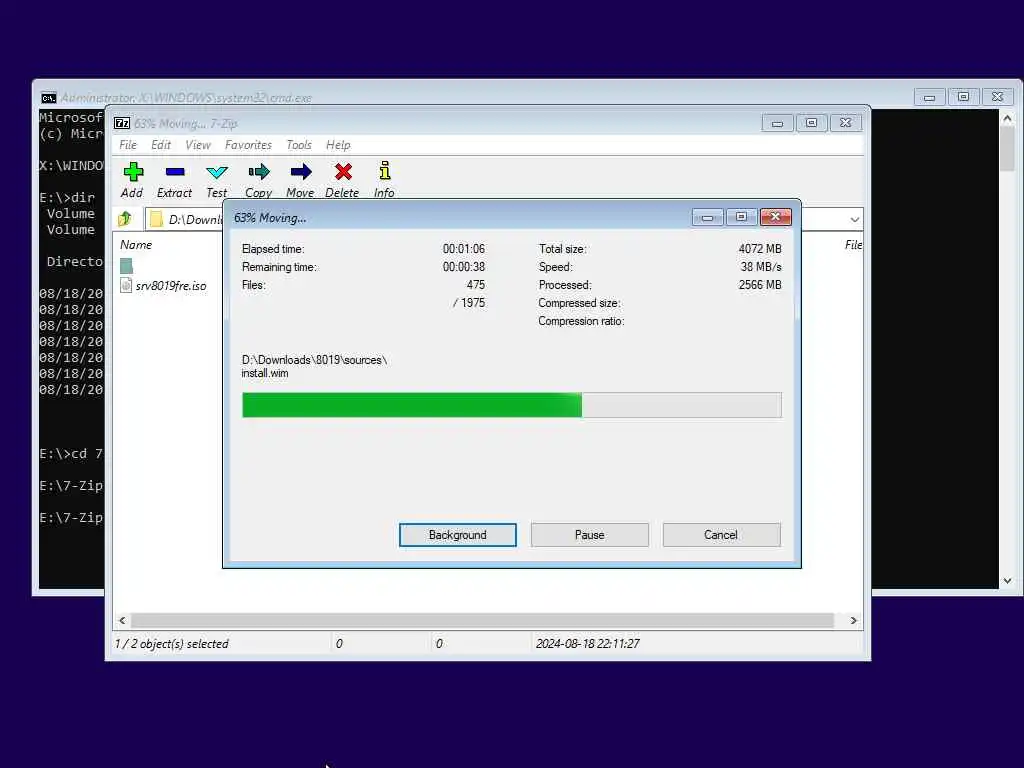1024x768 pixels.
Task: Open the Favorites menu
Action: (248, 145)
